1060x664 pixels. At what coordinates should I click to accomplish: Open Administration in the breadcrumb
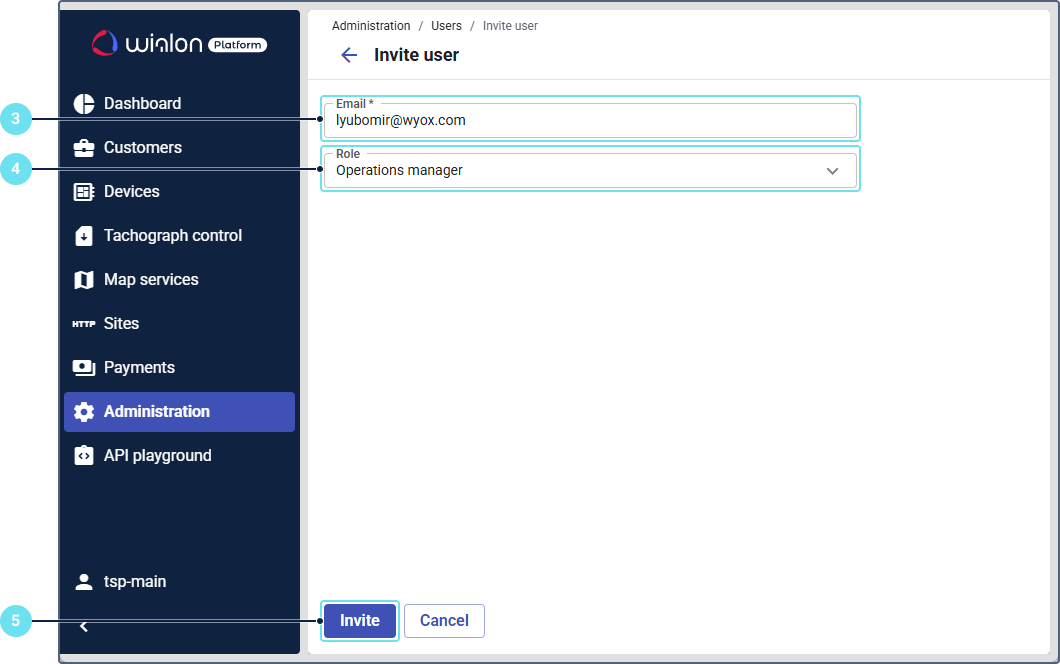pyautogui.click(x=371, y=26)
